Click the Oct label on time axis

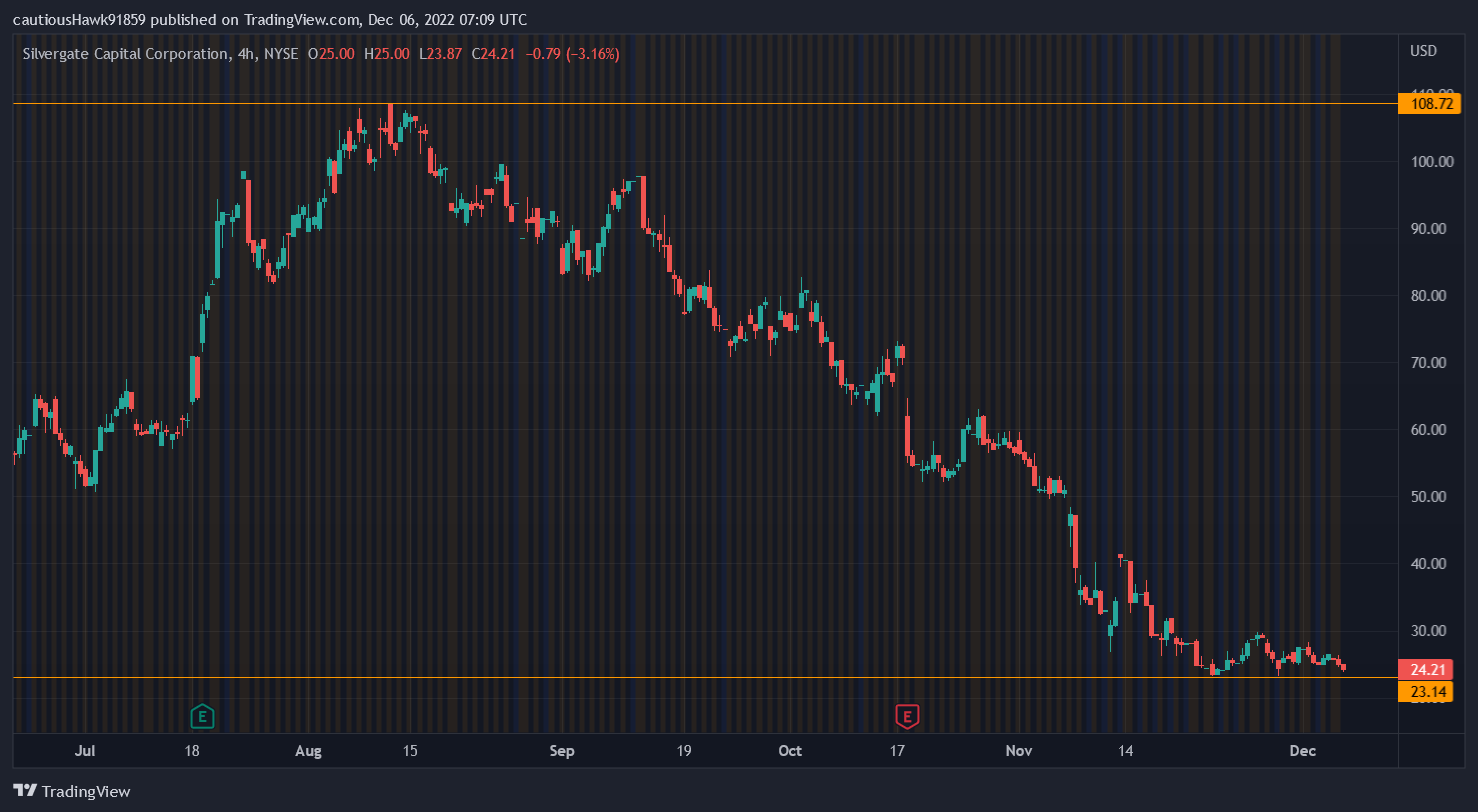tap(790, 750)
